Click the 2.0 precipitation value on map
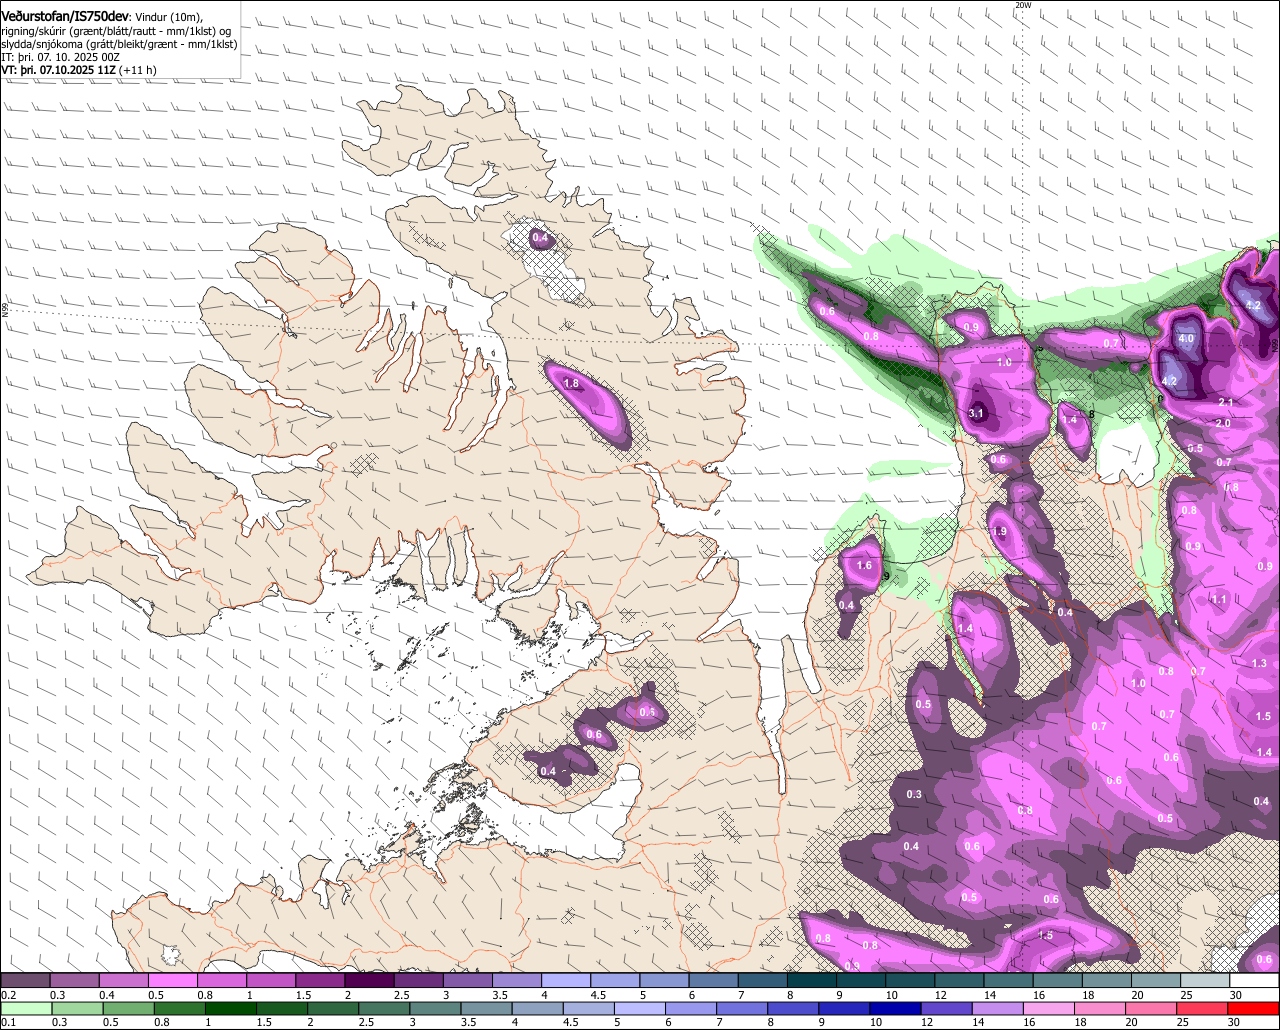1280x1030 pixels. (1222, 423)
